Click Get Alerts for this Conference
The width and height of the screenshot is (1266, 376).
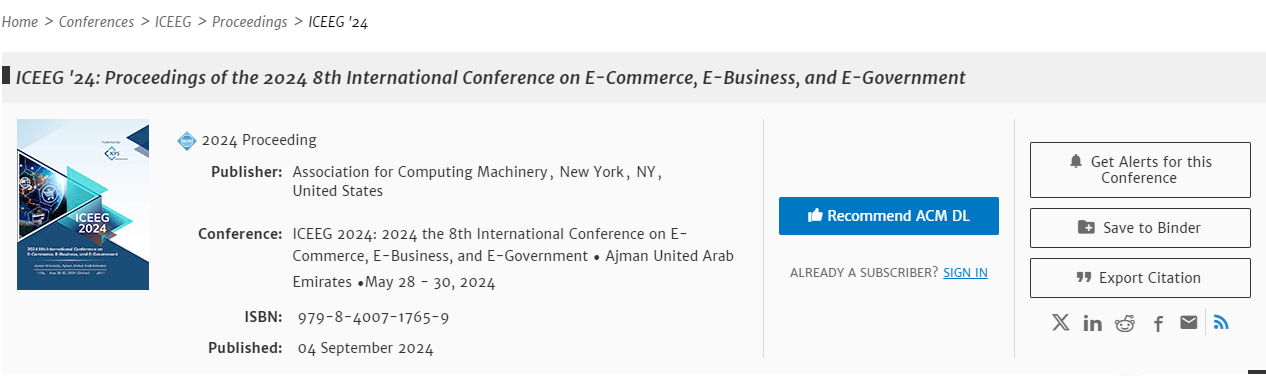pos(1140,170)
